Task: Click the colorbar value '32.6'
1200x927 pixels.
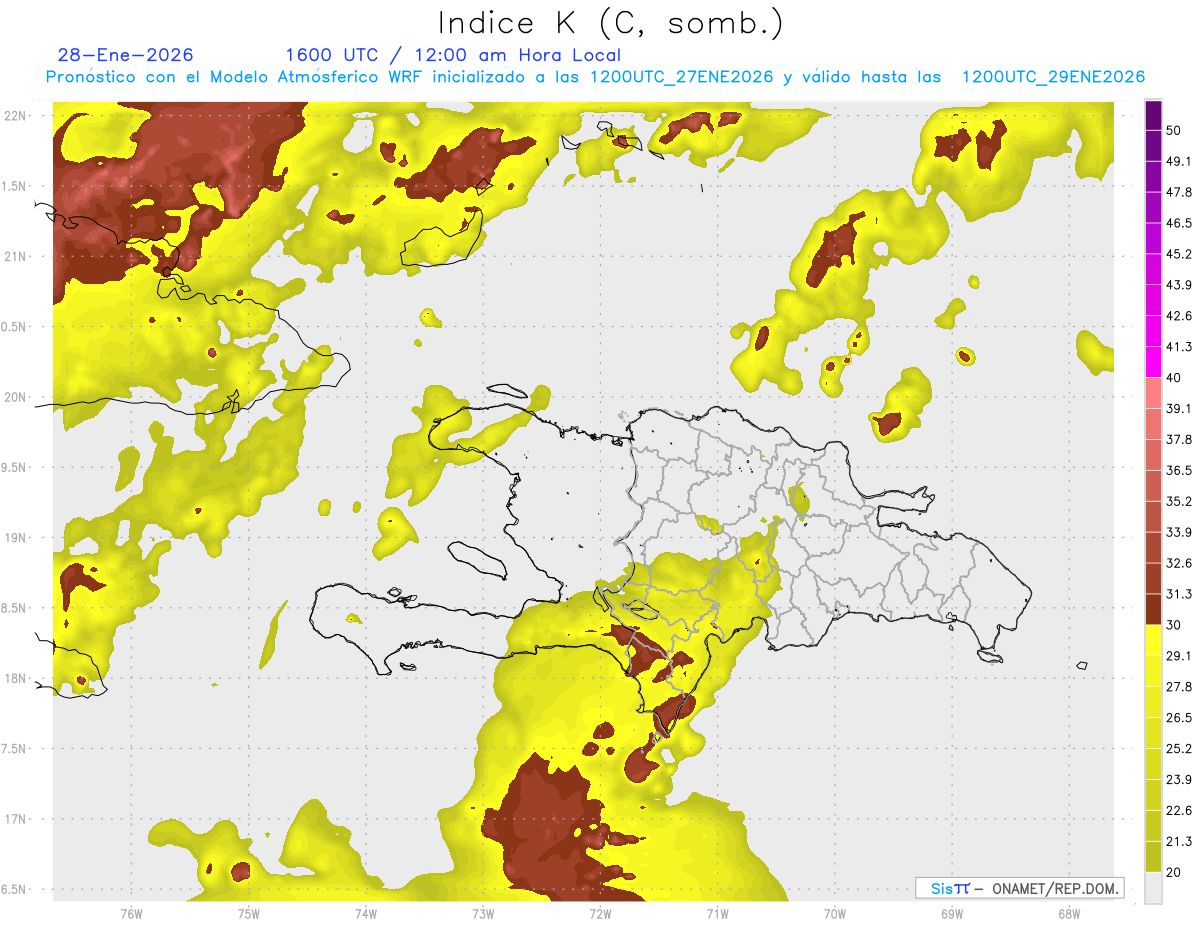Action: [1179, 563]
